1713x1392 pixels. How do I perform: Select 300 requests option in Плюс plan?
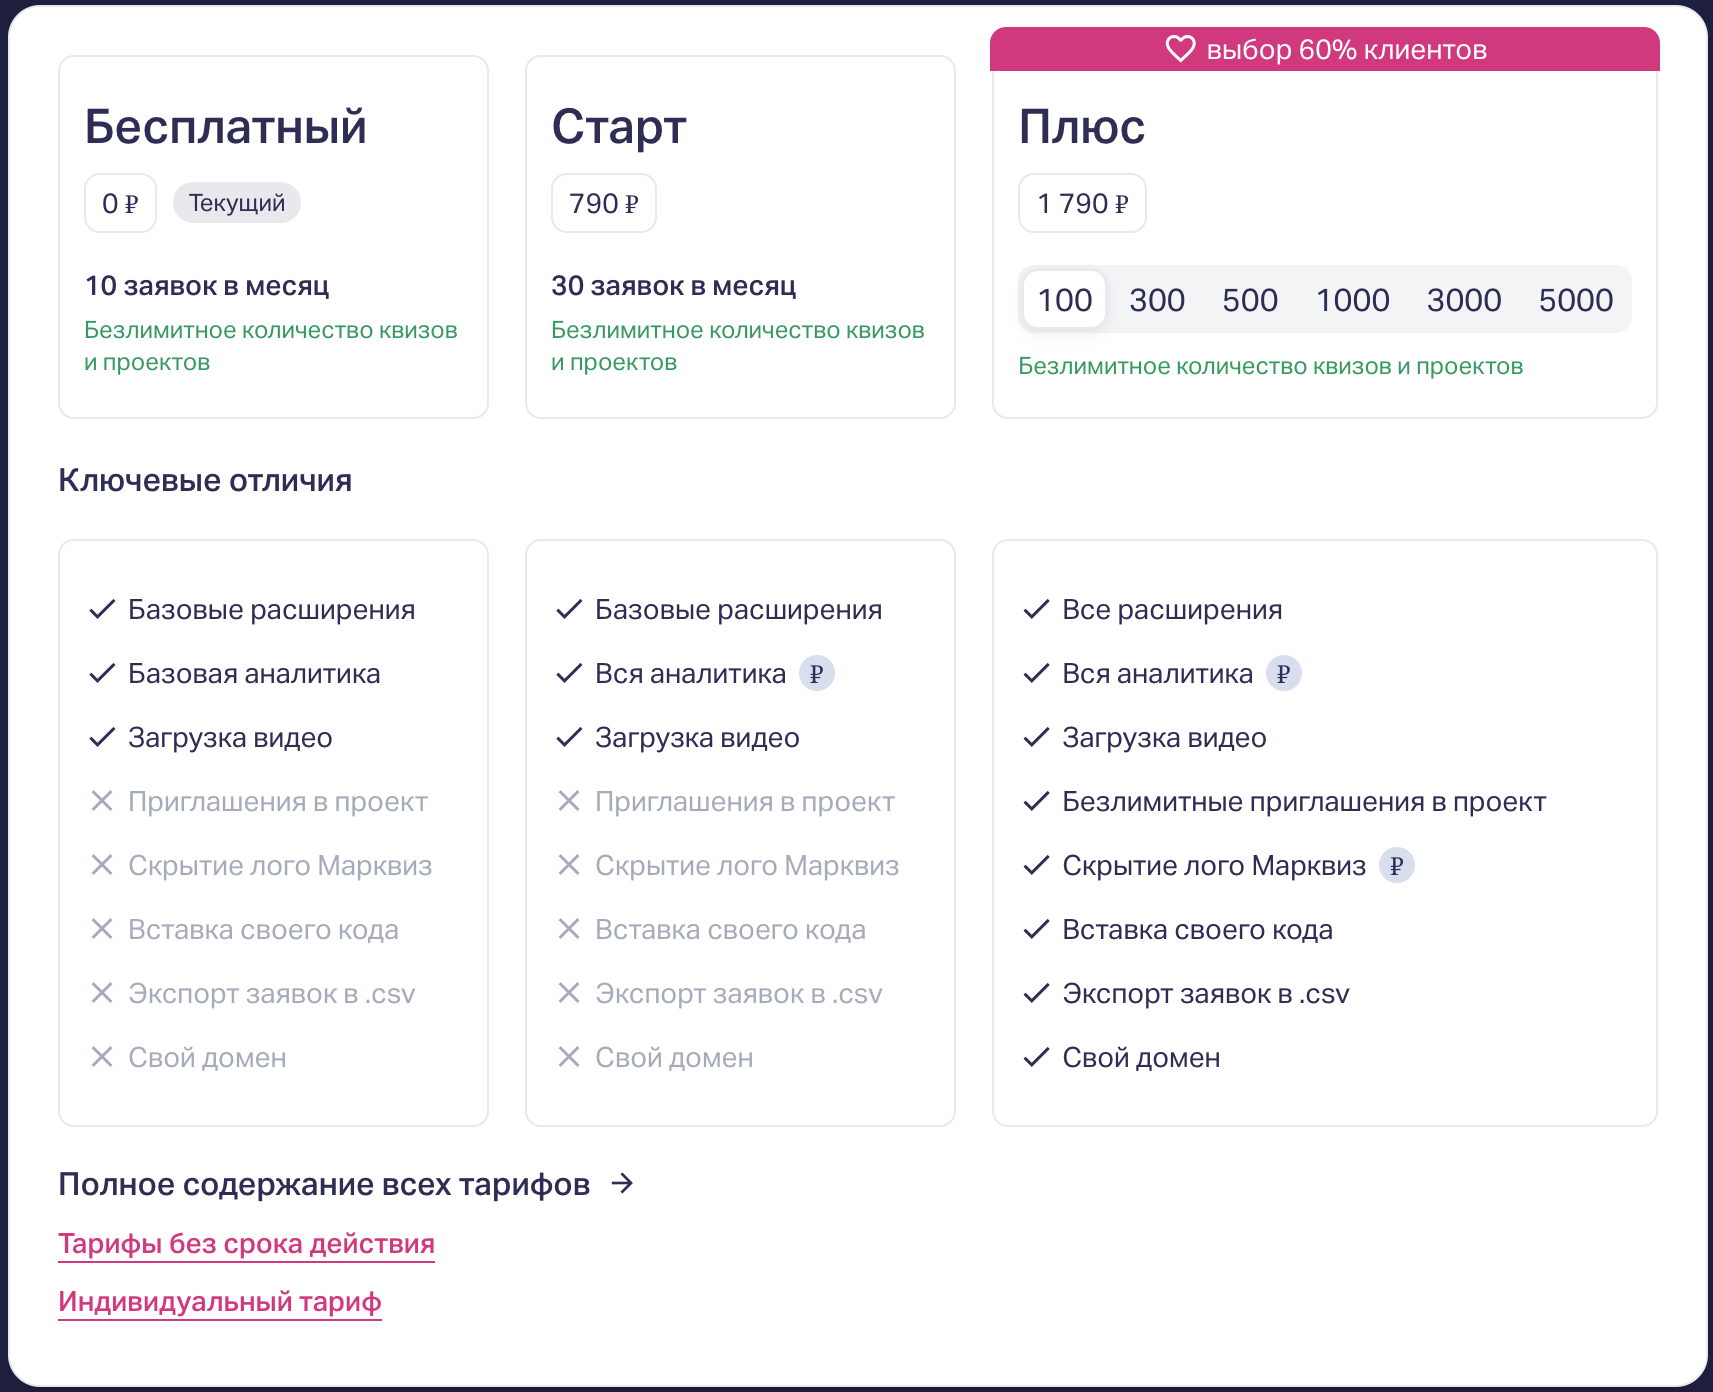(x=1157, y=300)
